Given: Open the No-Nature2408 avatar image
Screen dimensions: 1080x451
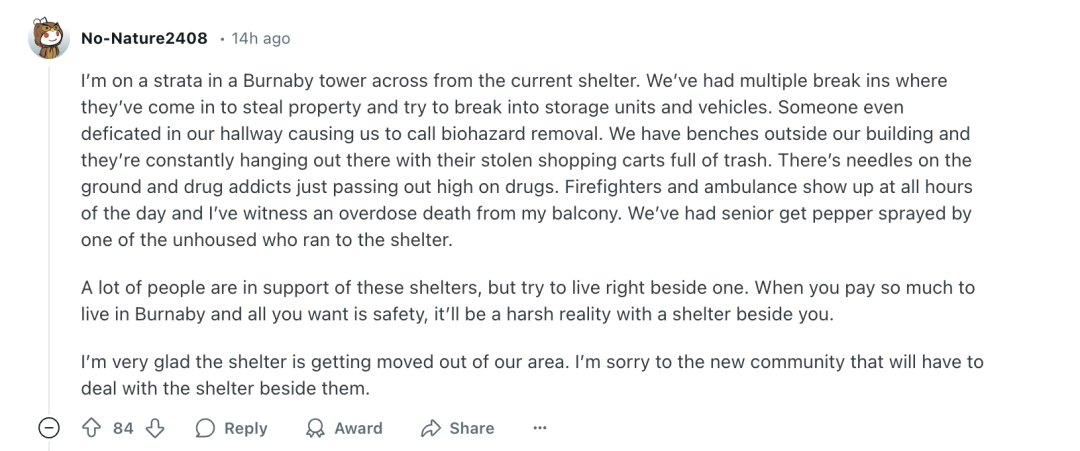Looking at the screenshot, I should point(49,39).
